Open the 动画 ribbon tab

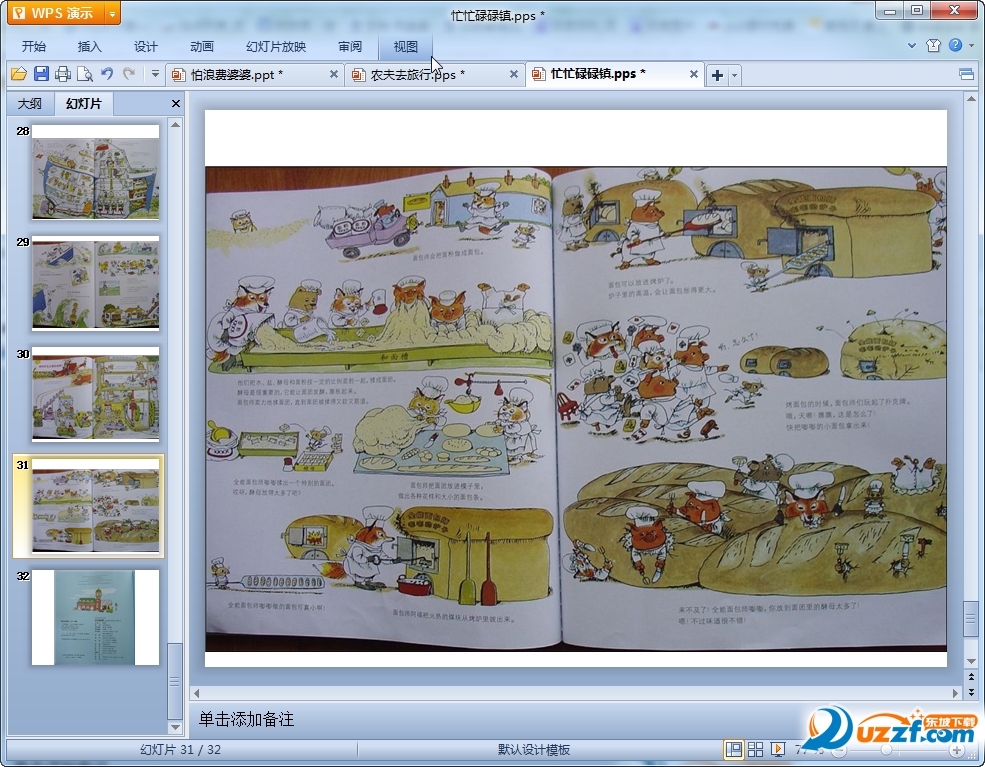202,46
